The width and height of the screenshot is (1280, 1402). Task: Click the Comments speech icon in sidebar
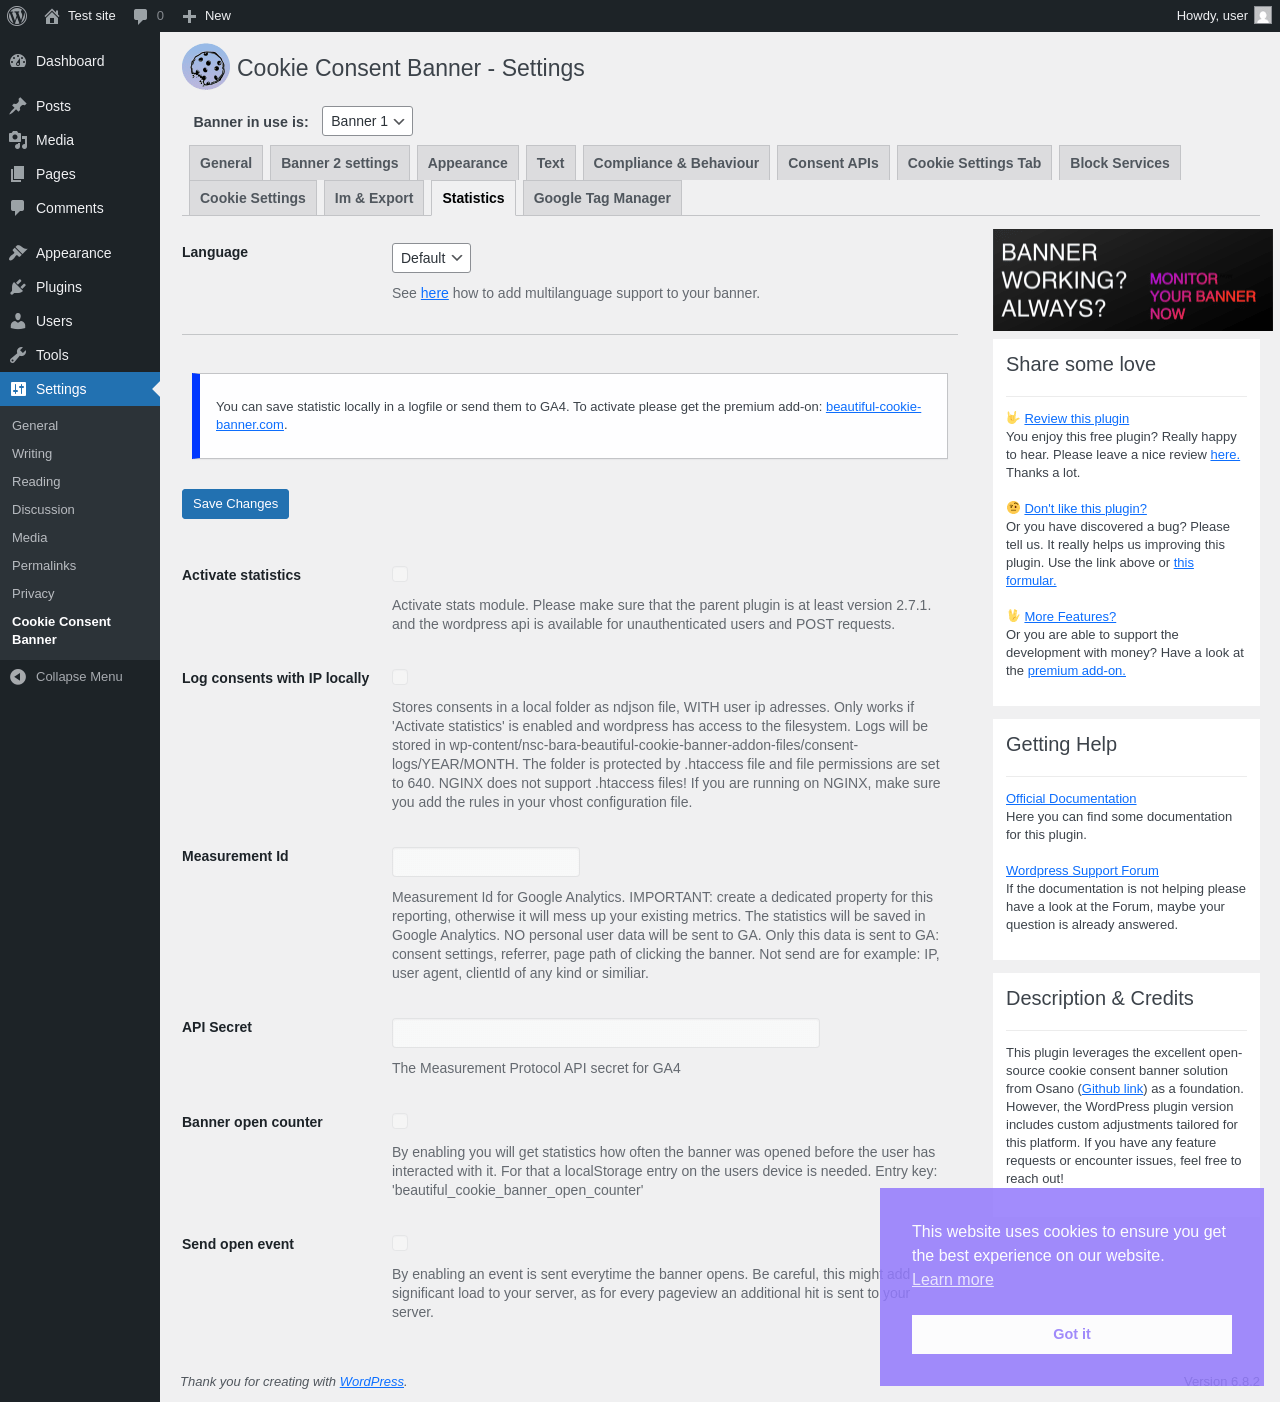18,208
